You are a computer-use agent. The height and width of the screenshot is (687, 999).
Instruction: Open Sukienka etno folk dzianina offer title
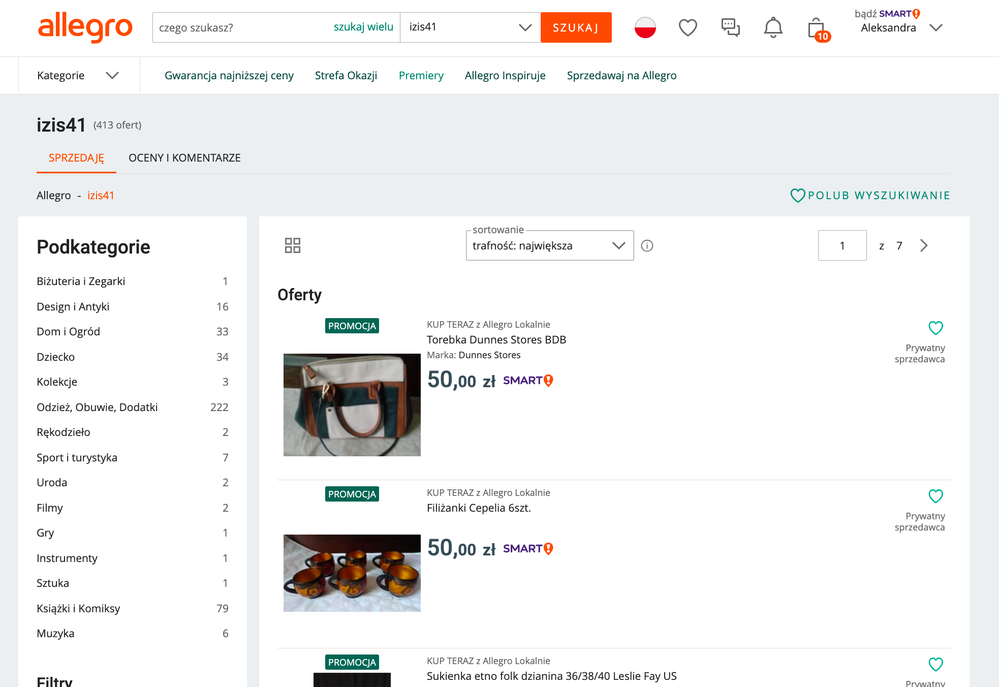pos(552,676)
